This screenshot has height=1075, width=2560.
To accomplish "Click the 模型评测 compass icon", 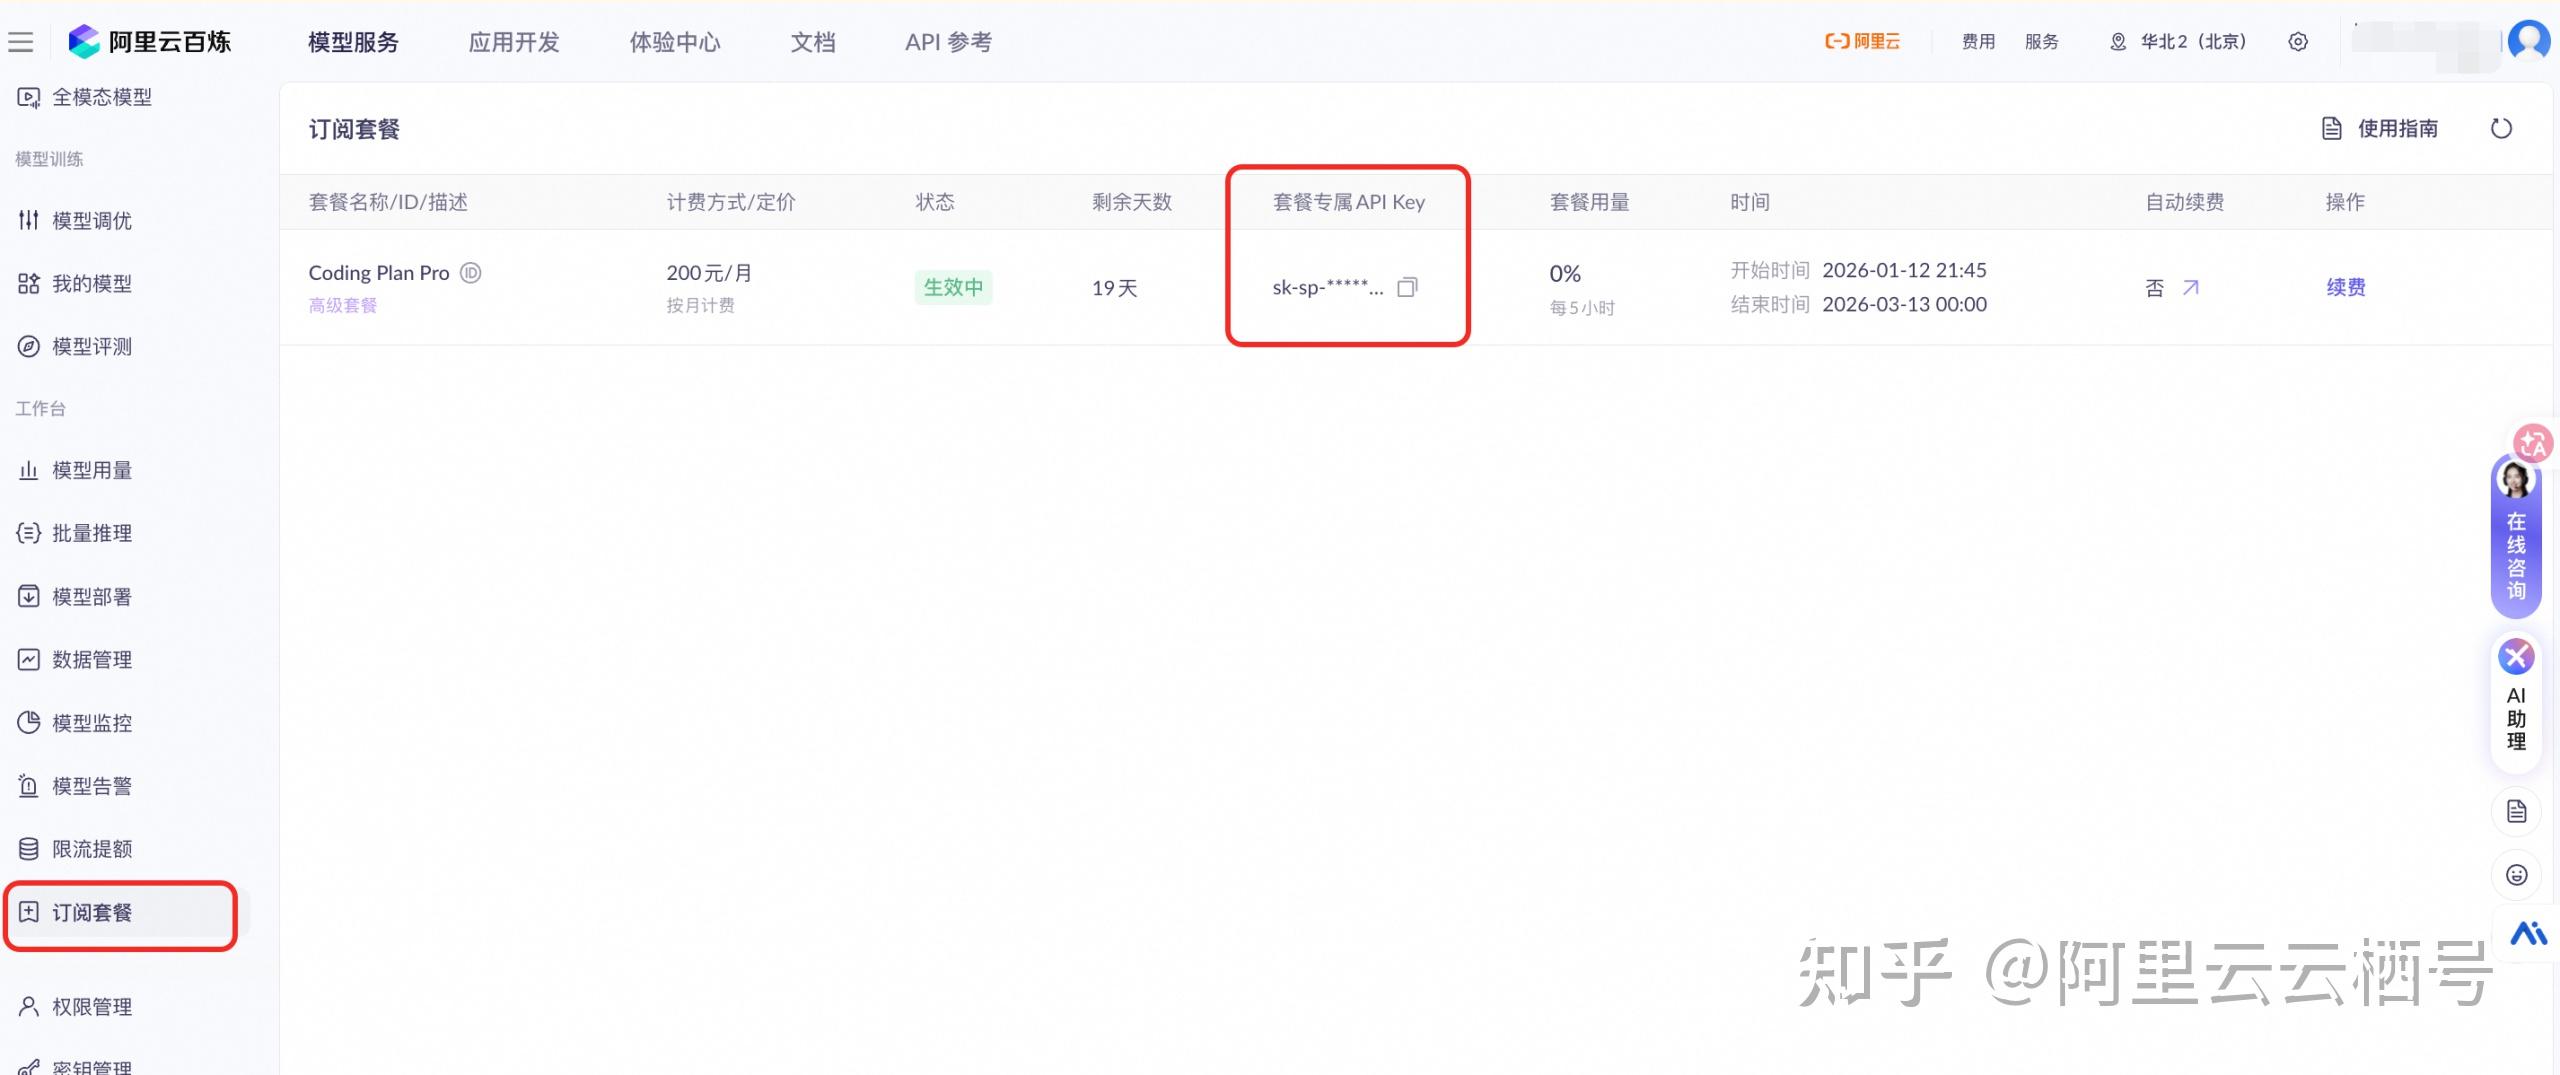I will (29, 346).
